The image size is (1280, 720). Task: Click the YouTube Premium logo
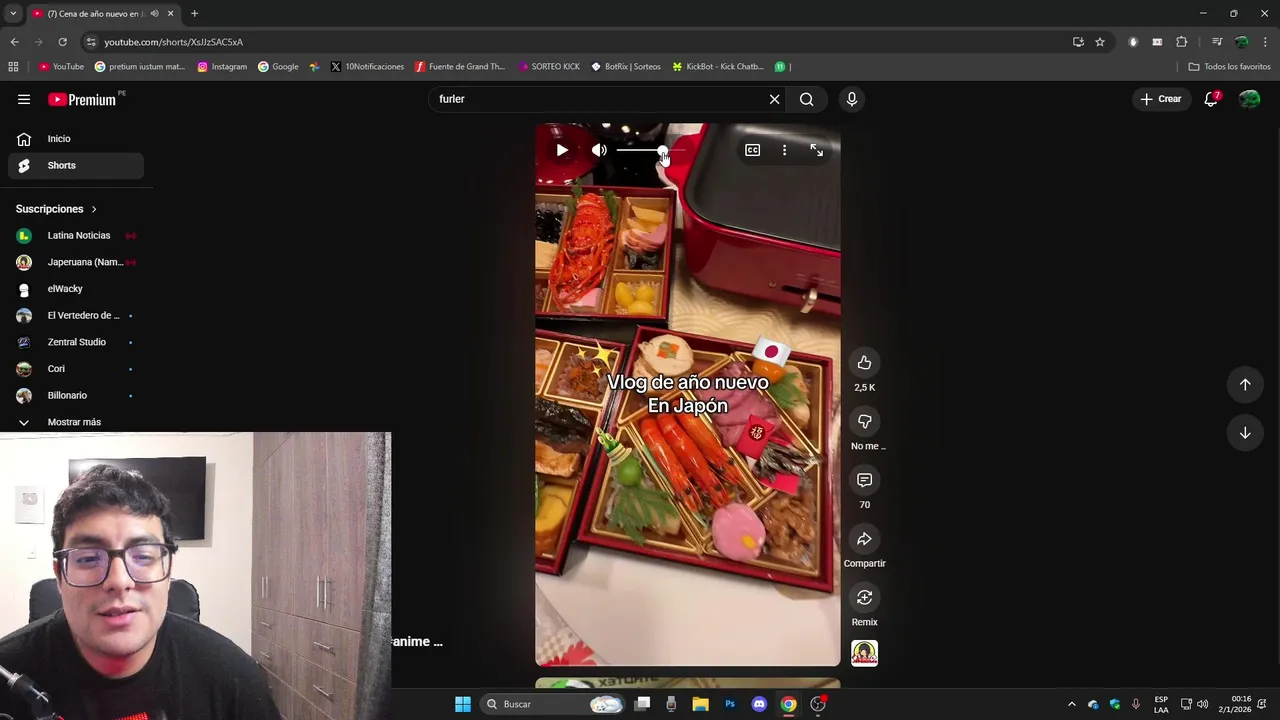82,99
